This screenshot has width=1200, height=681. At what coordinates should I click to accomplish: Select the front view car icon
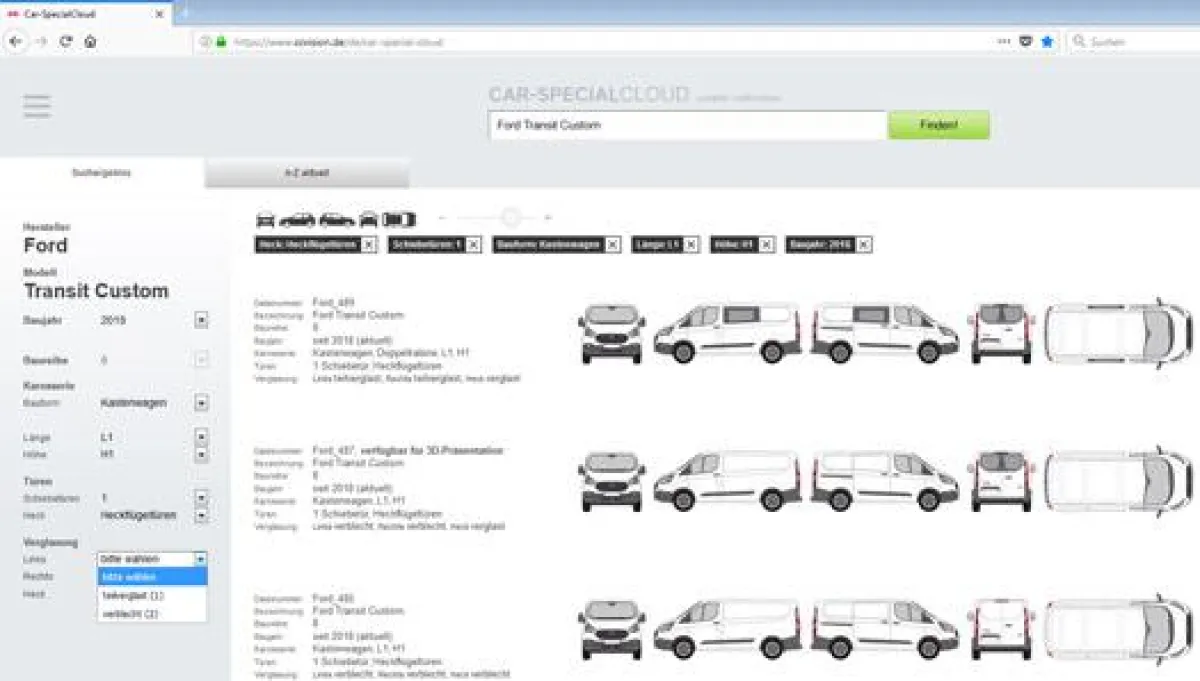pos(265,219)
